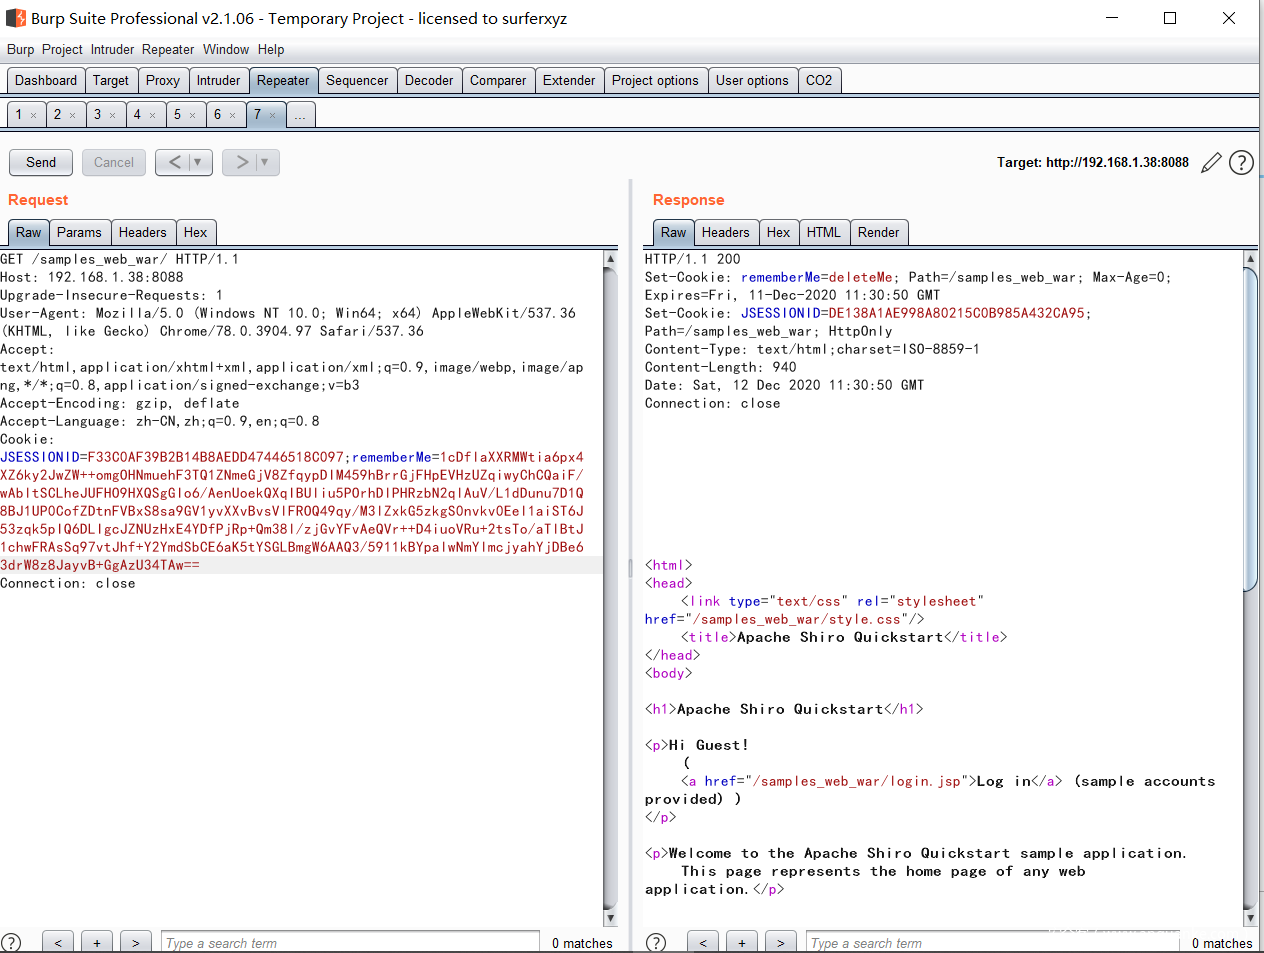The width and height of the screenshot is (1264, 953).
Task: Switch response view to Render
Action: click(x=878, y=233)
